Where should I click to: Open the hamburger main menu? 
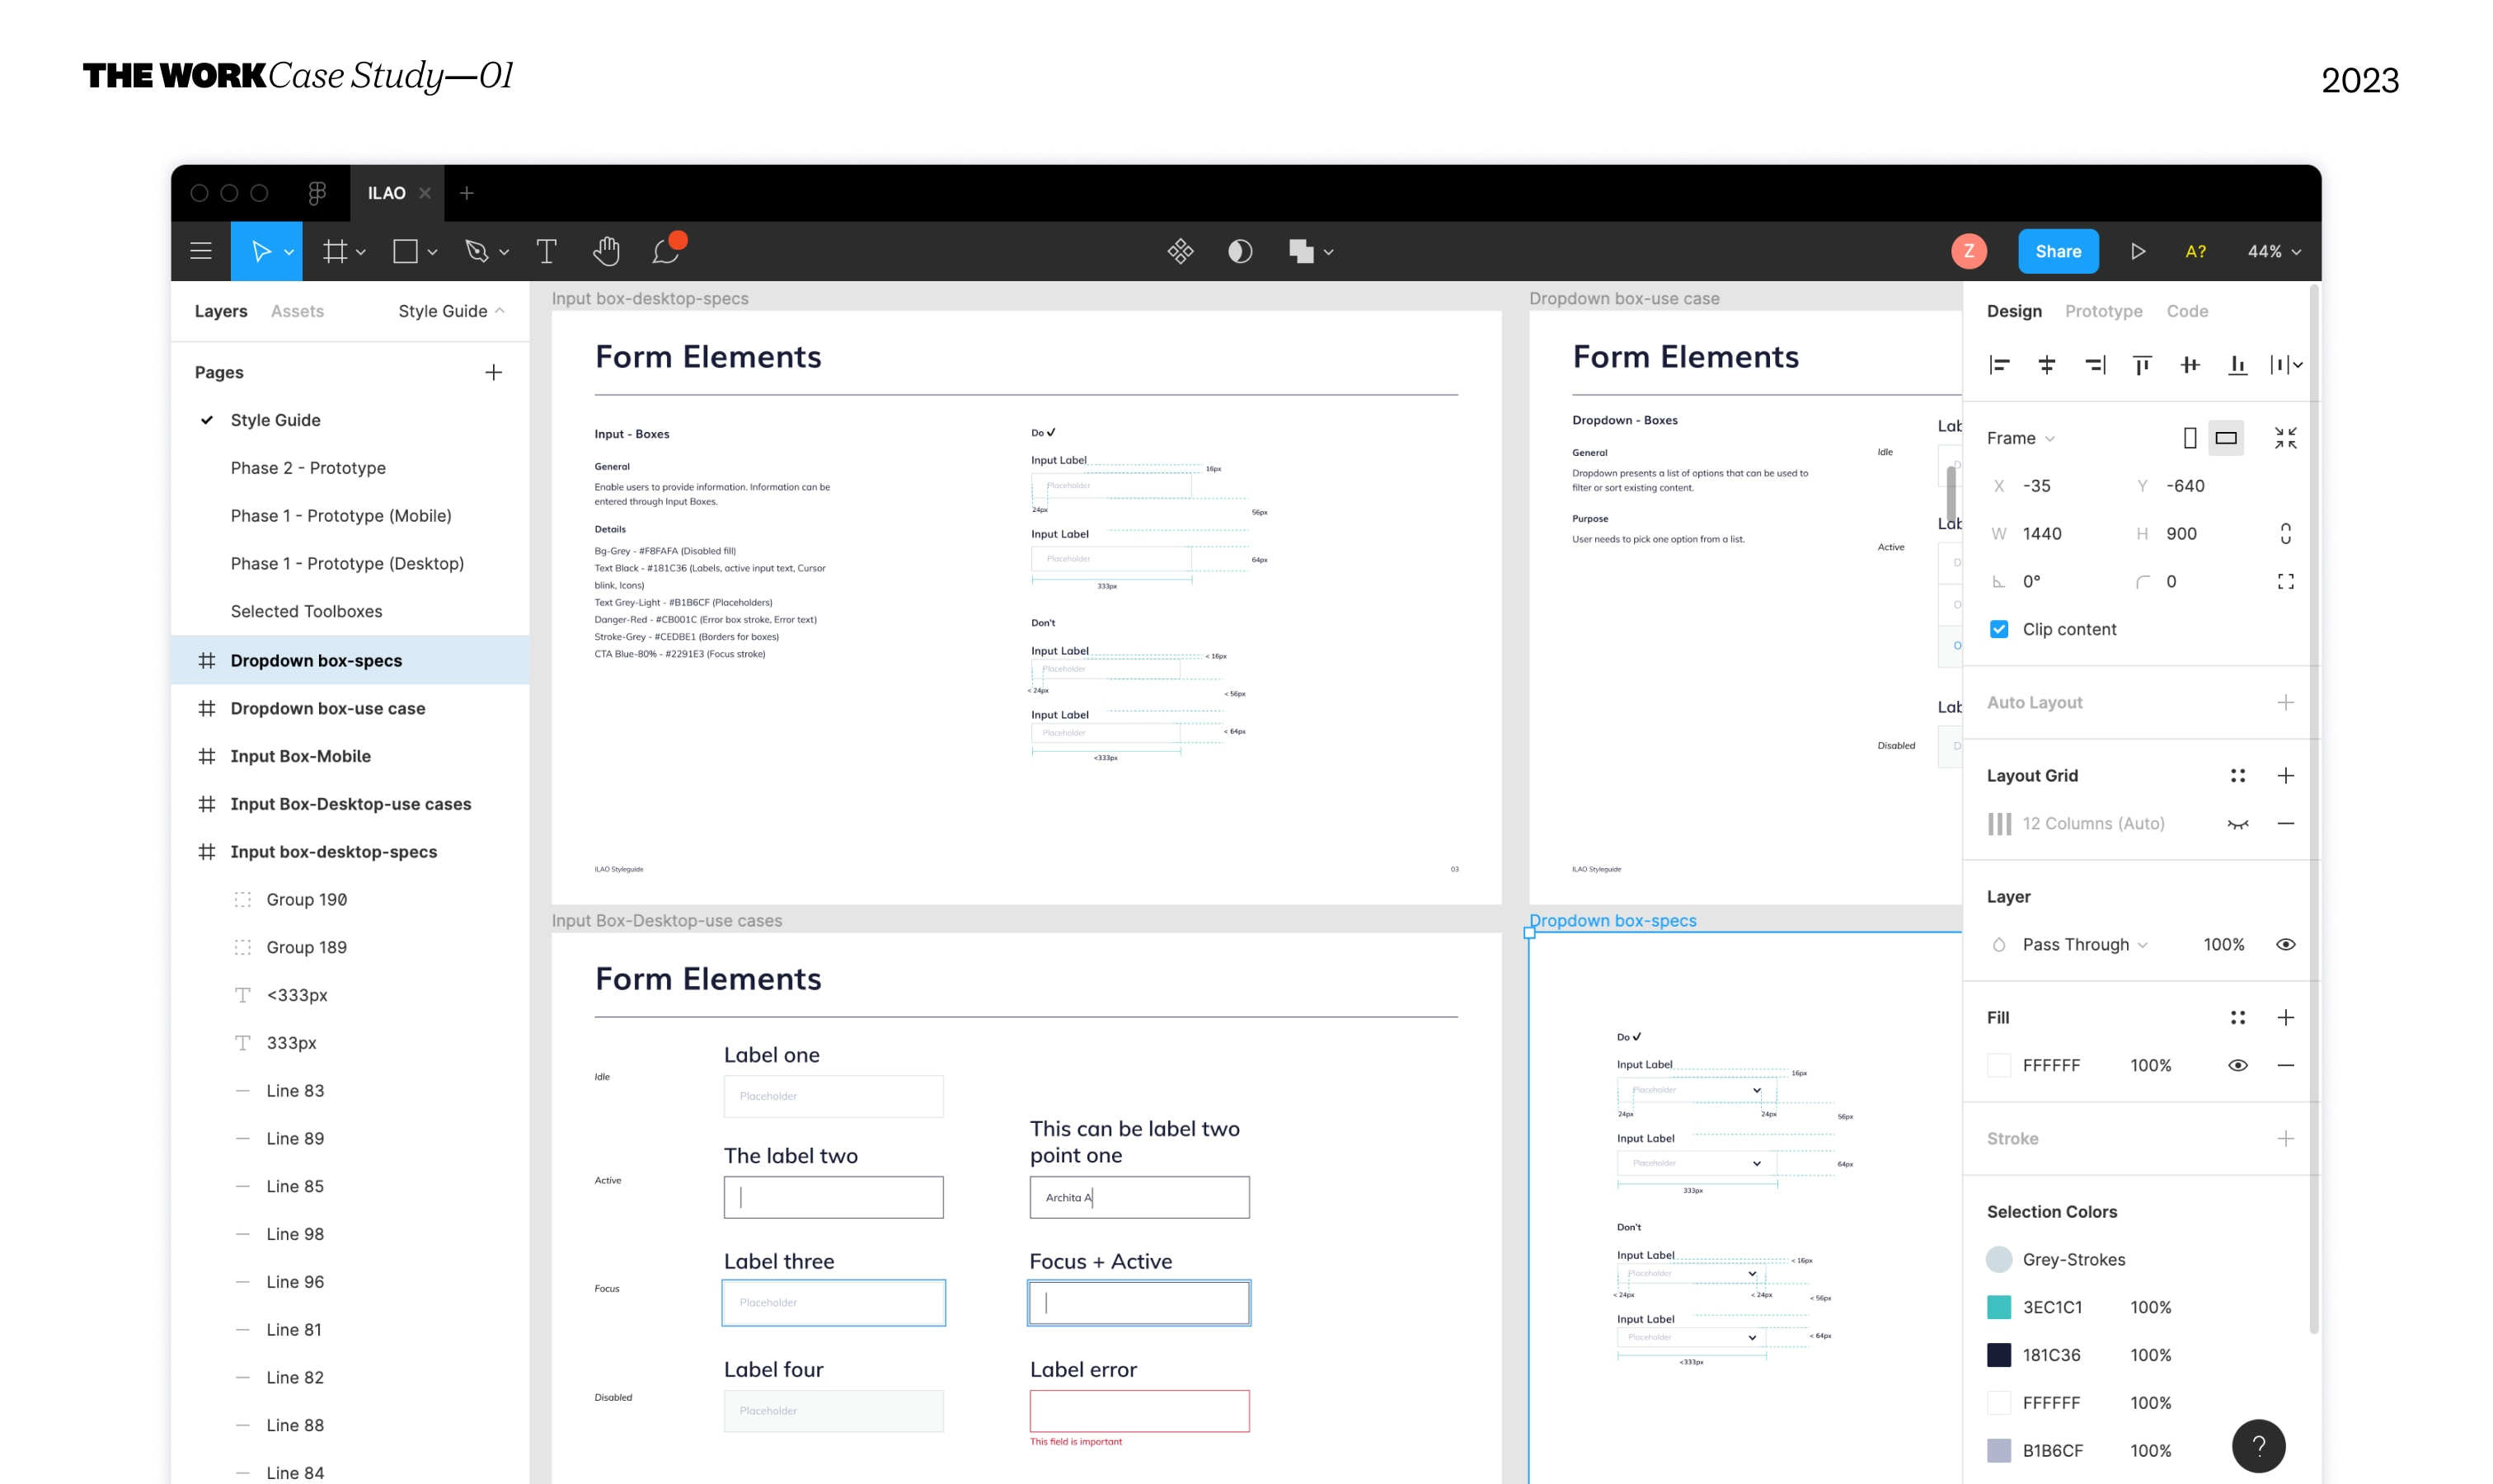(x=200, y=251)
